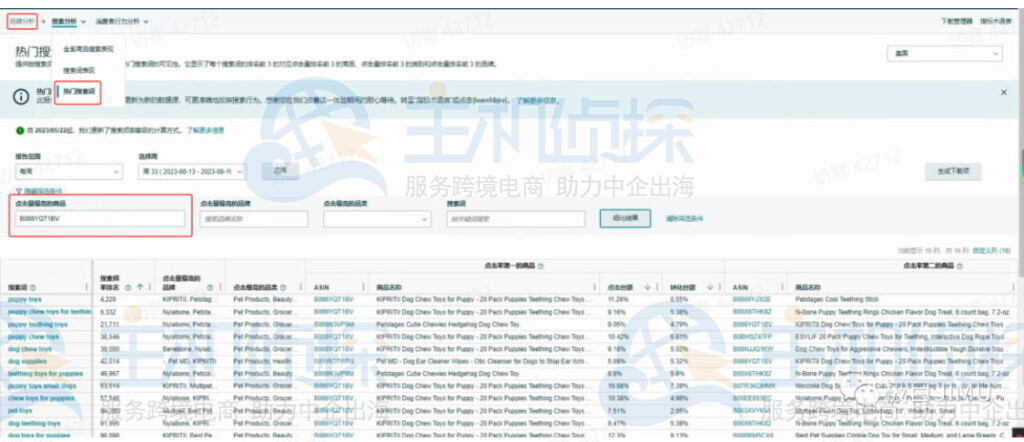This screenshot has height=442, width=1024.
Task: Click the clear filter conditions link
Action: click(684, 219)
